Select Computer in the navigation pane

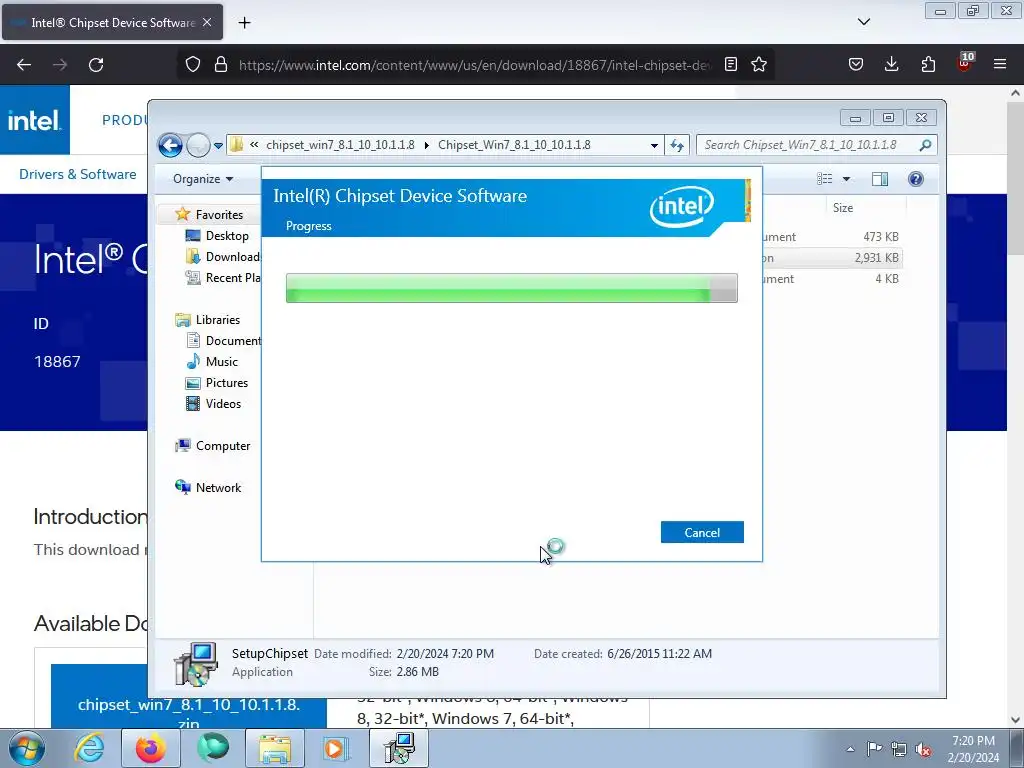(x=213, y=445)
